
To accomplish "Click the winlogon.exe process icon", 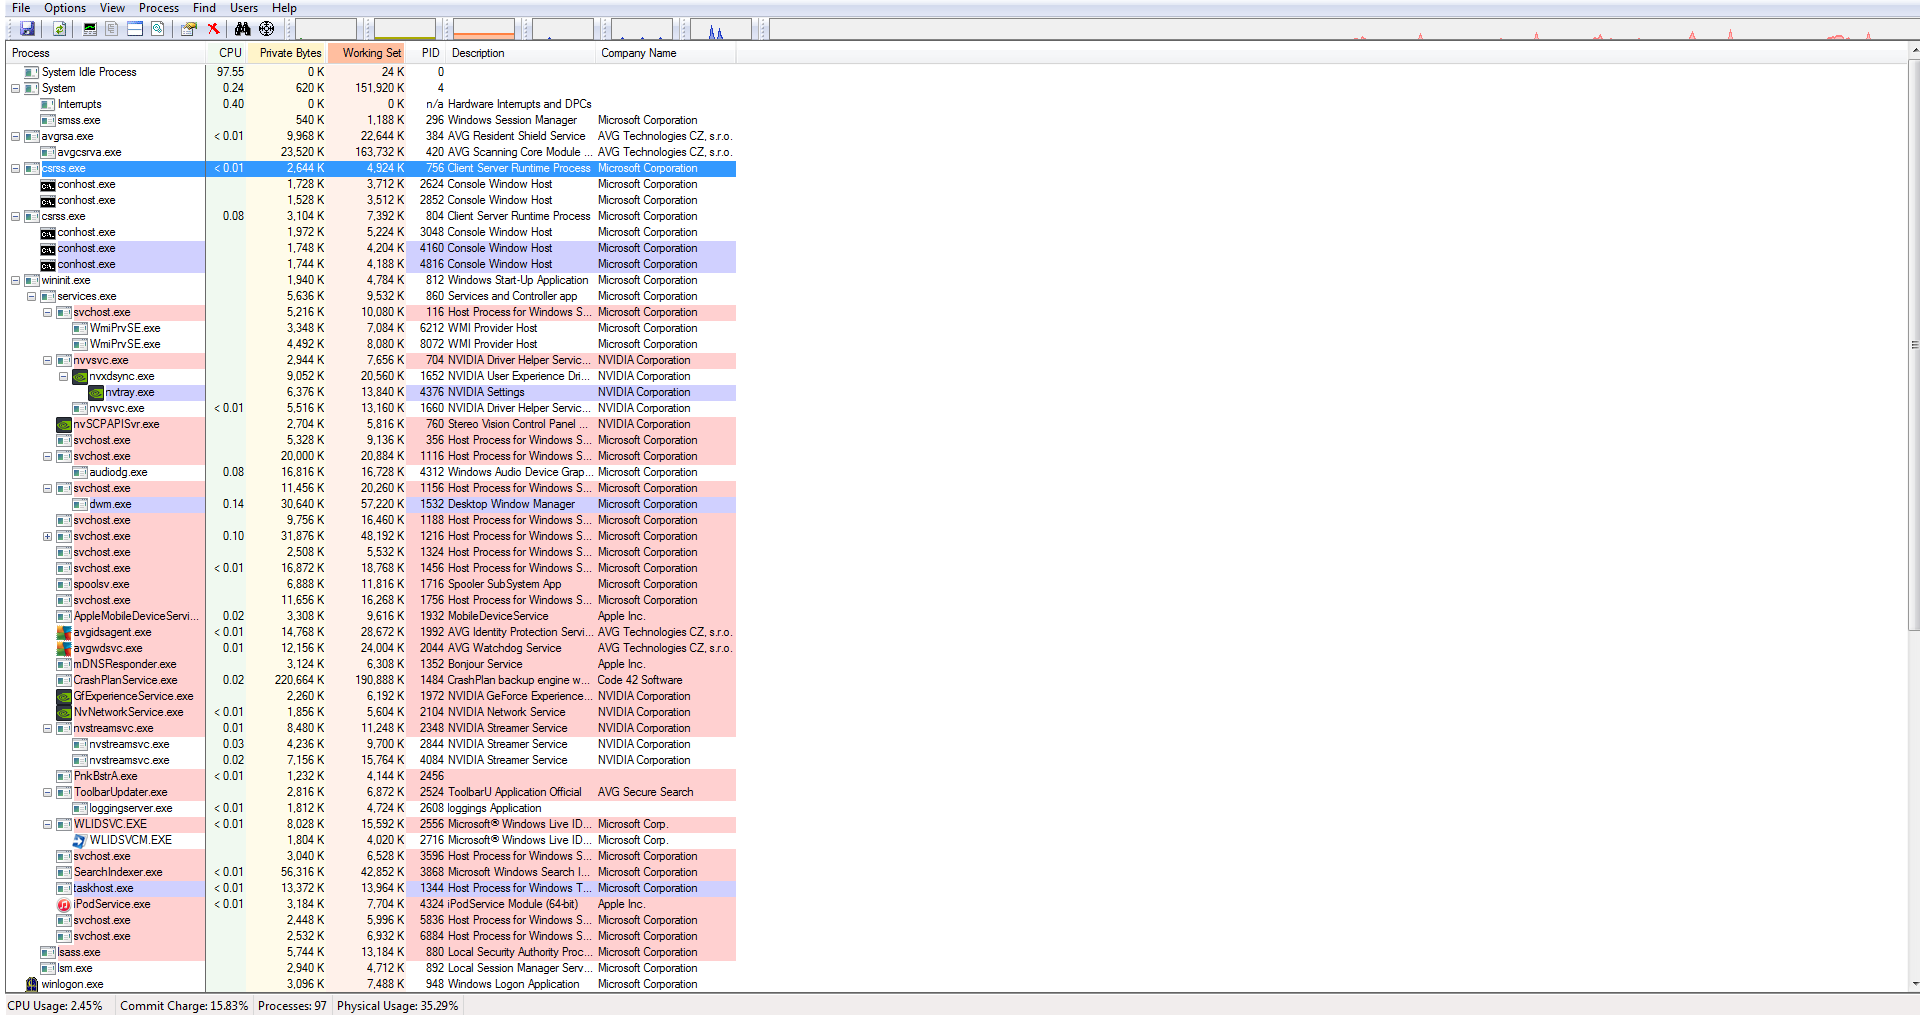I will [32, 985].
